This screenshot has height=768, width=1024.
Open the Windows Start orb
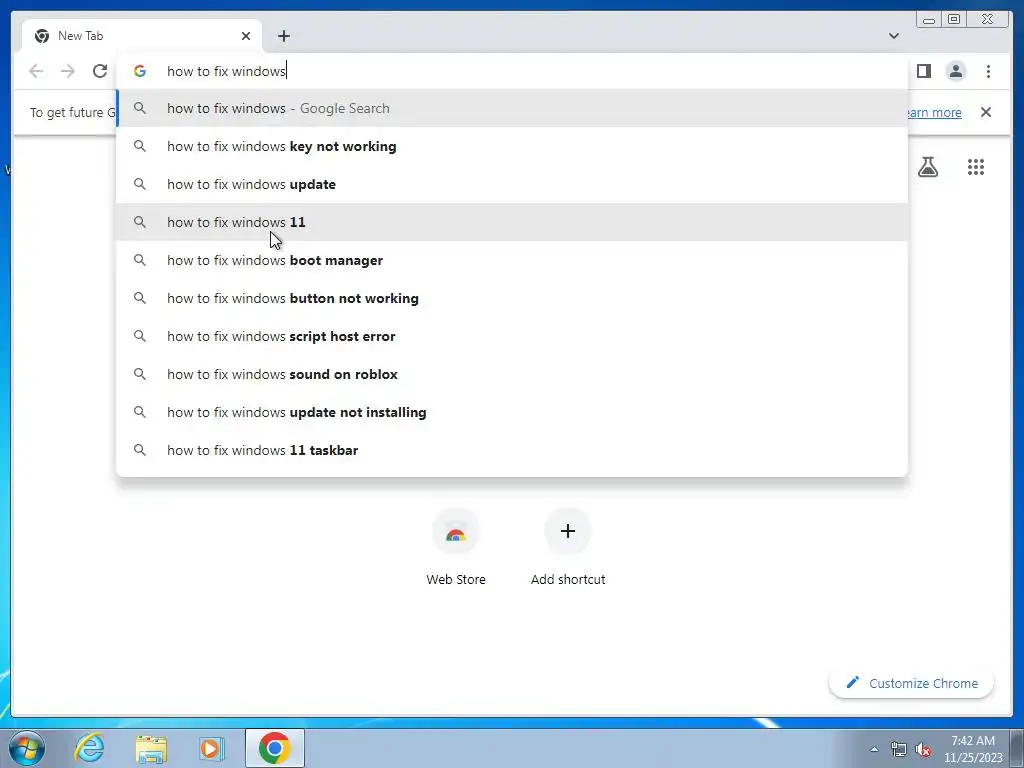[x=27, y=748]
